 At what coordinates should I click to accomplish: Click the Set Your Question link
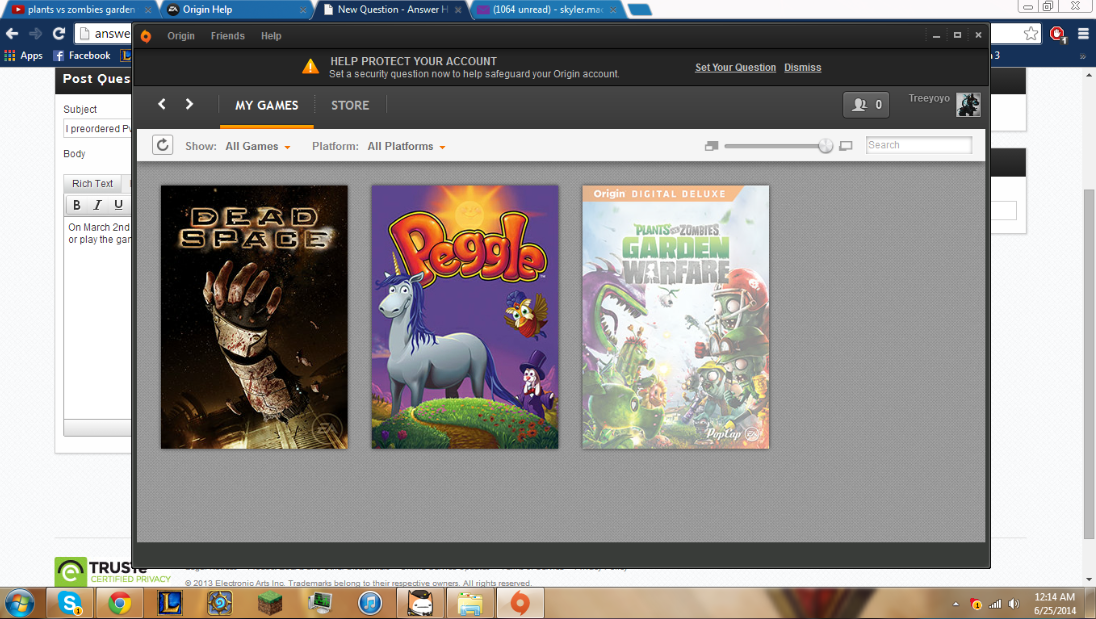(735, 68)
